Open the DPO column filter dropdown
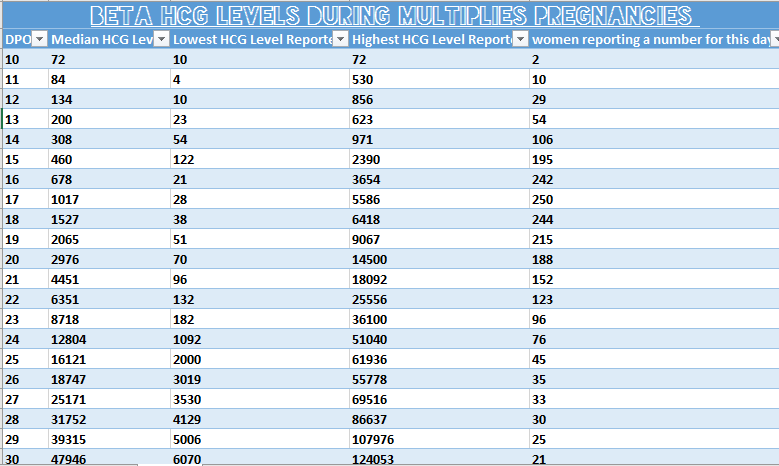Viewport: 779px width, 466px height. tap(40, 39)
